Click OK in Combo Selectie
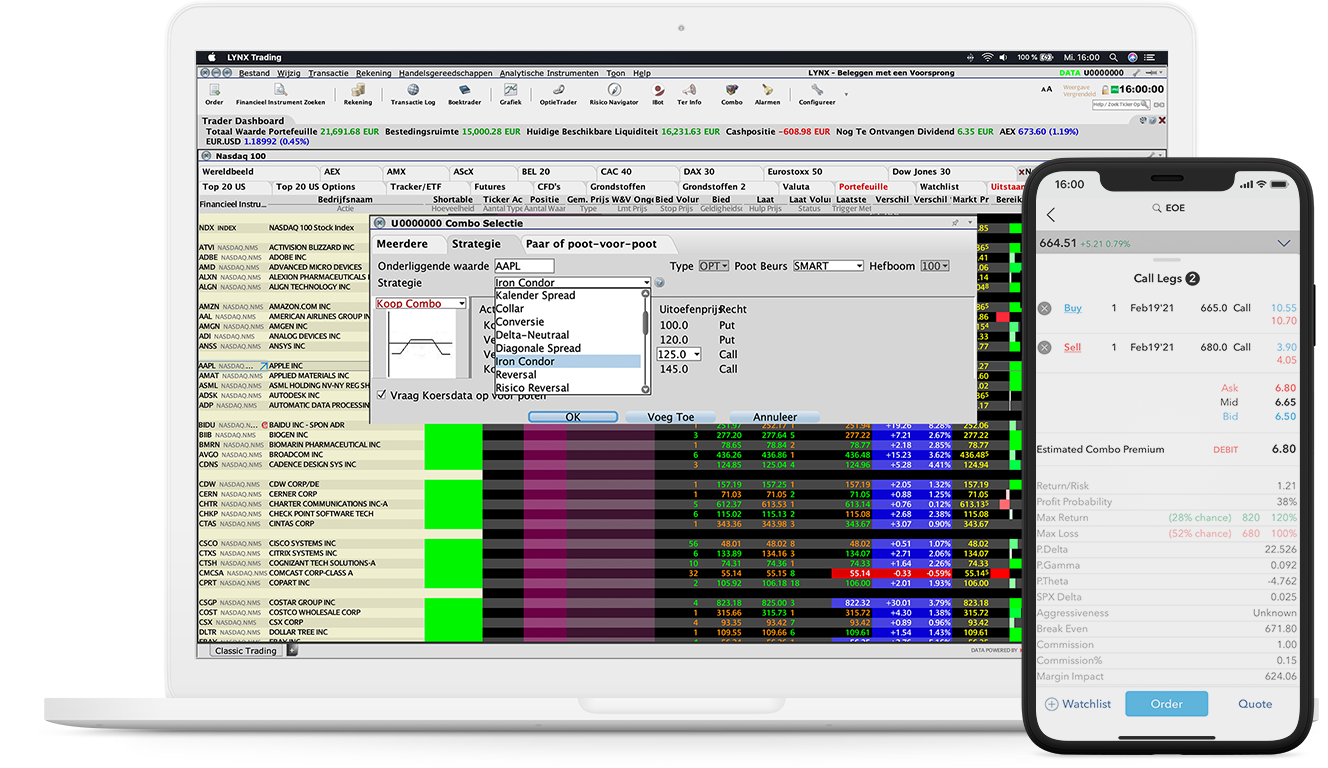1328x768 pixels. [x=572, y=417]
